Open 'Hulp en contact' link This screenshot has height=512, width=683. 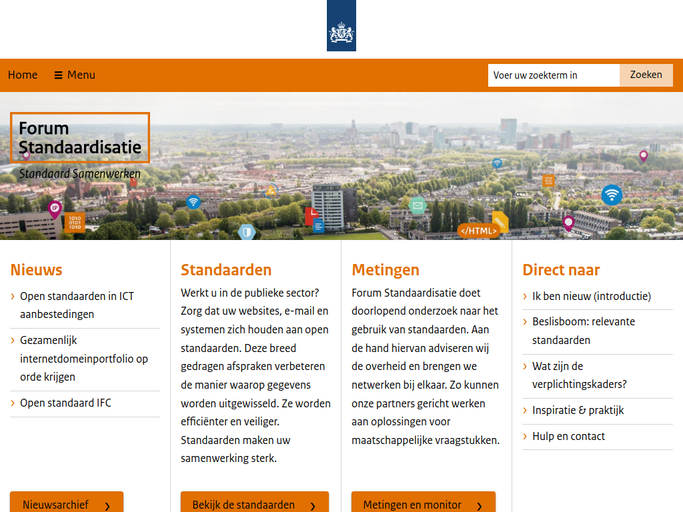(568, 436)
